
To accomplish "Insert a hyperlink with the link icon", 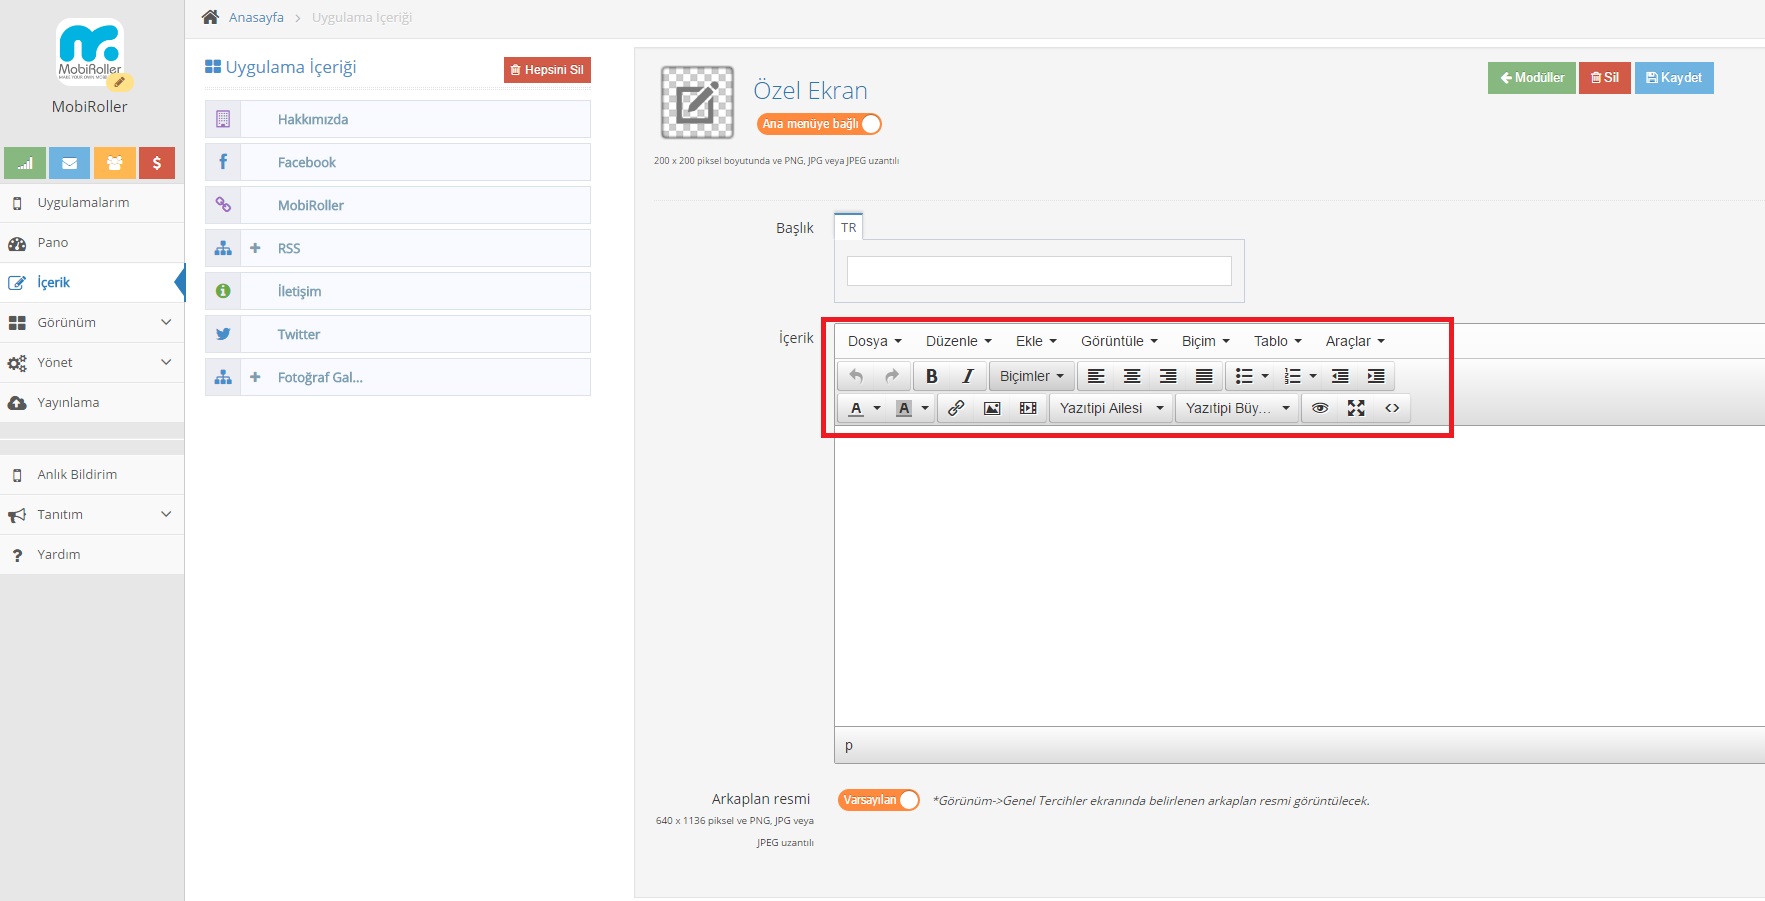I will 956,408.
